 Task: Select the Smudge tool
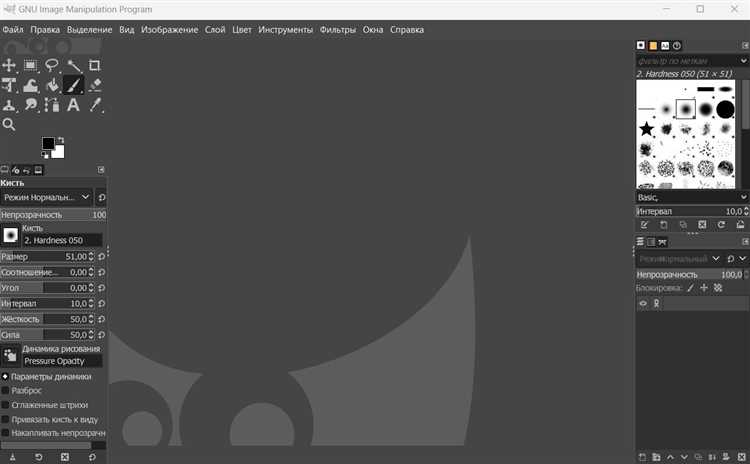click(x=31, y=105)
